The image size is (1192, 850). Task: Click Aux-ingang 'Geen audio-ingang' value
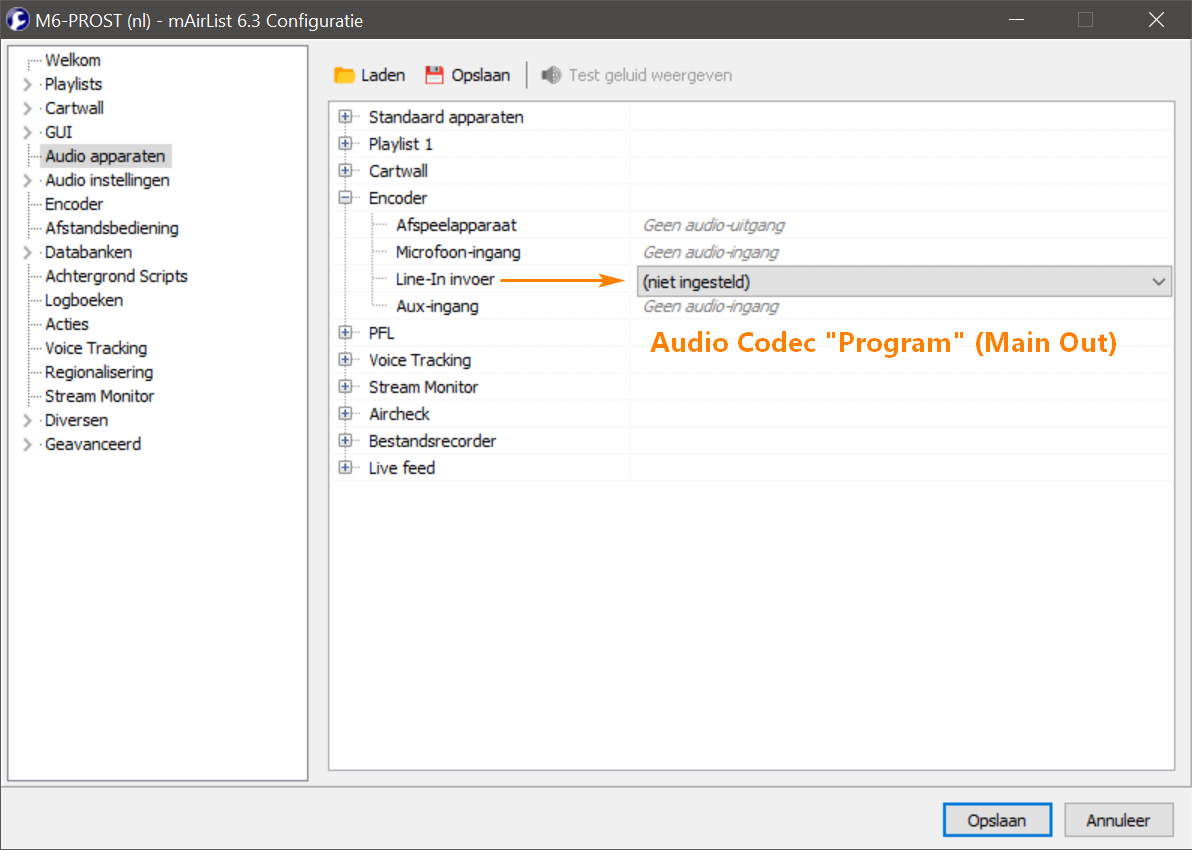[711, 306]
